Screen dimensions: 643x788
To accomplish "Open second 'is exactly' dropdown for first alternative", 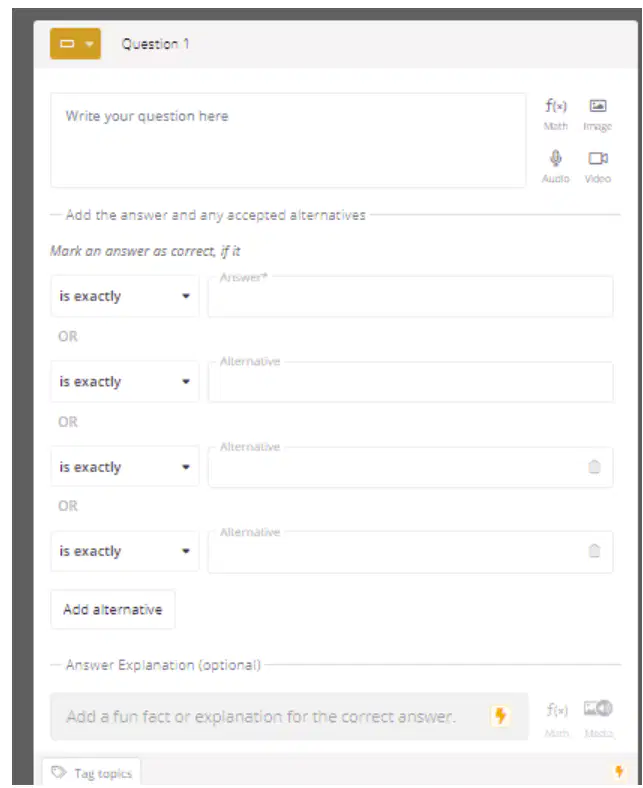I will [125, 381].
